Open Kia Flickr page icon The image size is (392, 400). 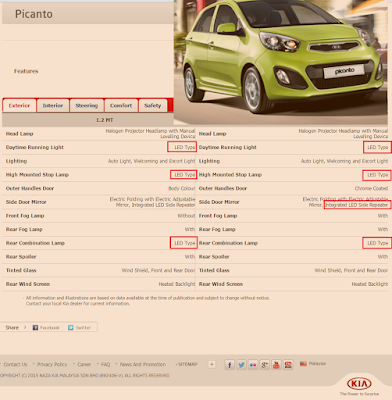[x=253, y=365]
